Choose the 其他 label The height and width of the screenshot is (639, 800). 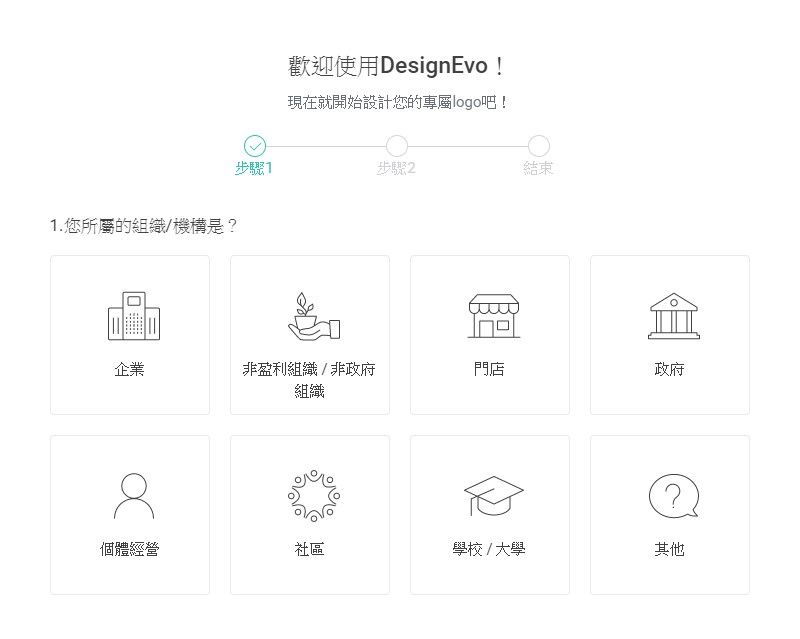[669, 549]
